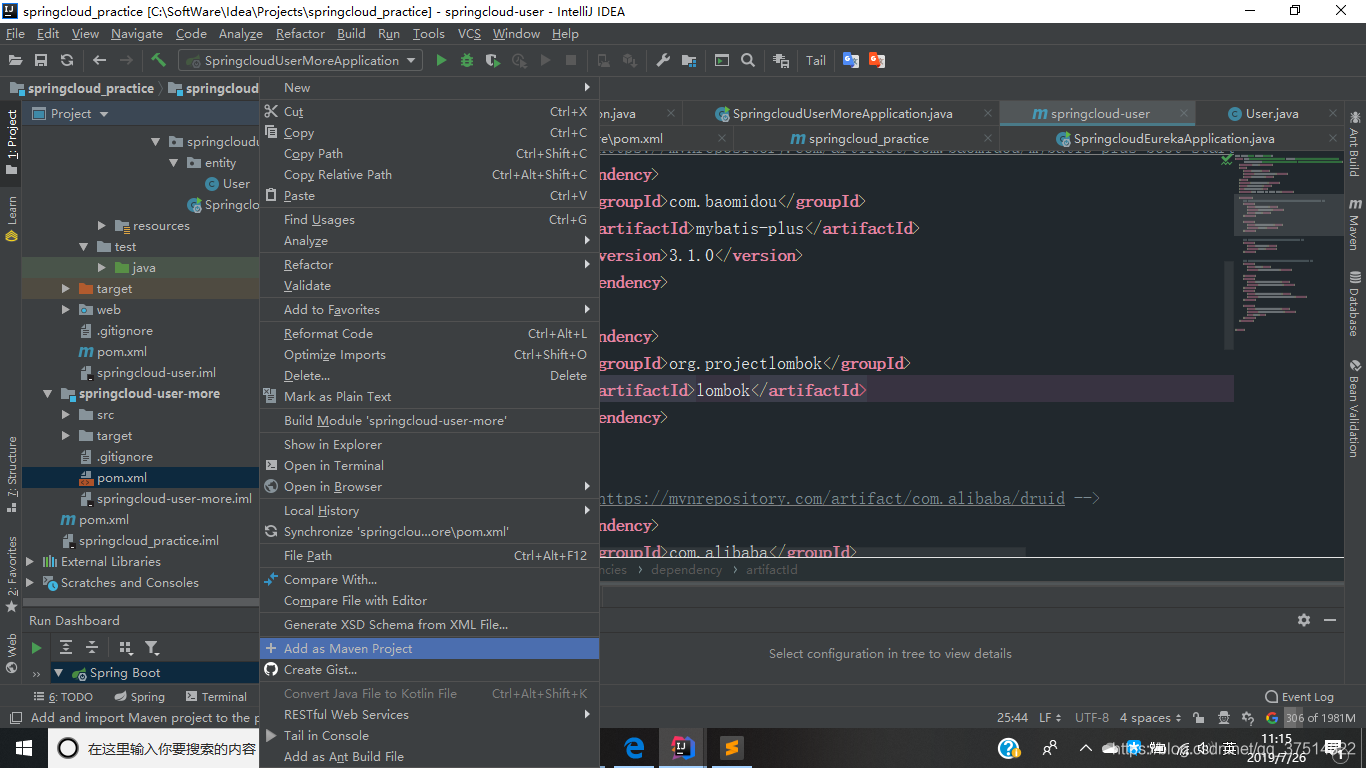Collapse all in Run Dashboard
Image resolution: width=1366 pixels, height=768 pixels.
(92, 648)
